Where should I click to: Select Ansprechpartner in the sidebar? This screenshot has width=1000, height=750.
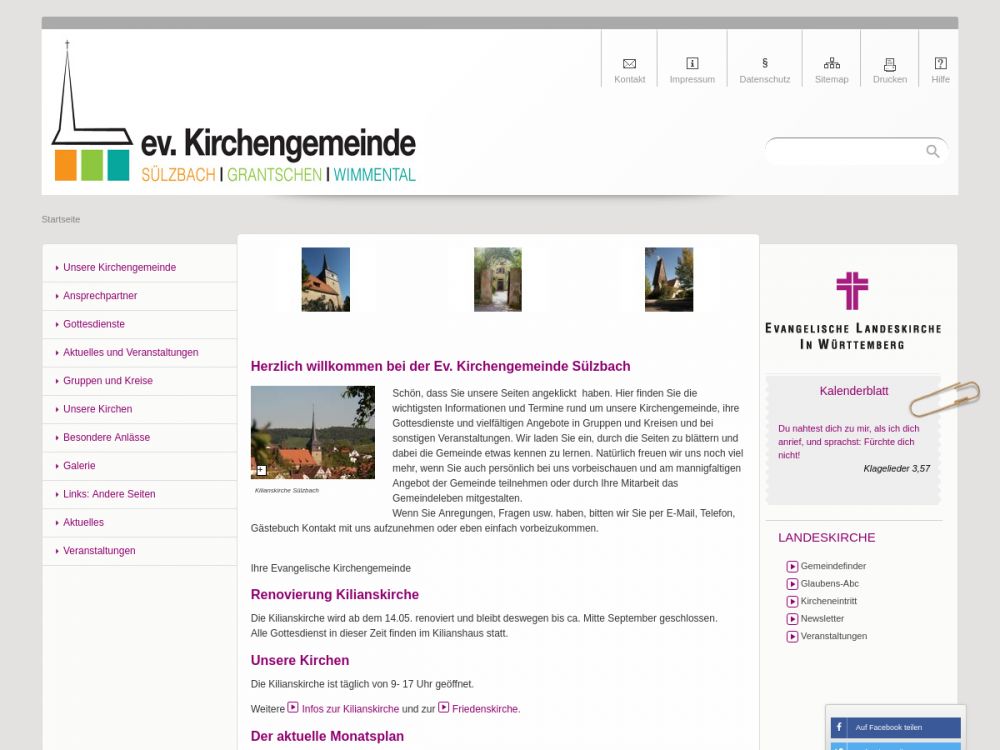(x=100, y=296)
